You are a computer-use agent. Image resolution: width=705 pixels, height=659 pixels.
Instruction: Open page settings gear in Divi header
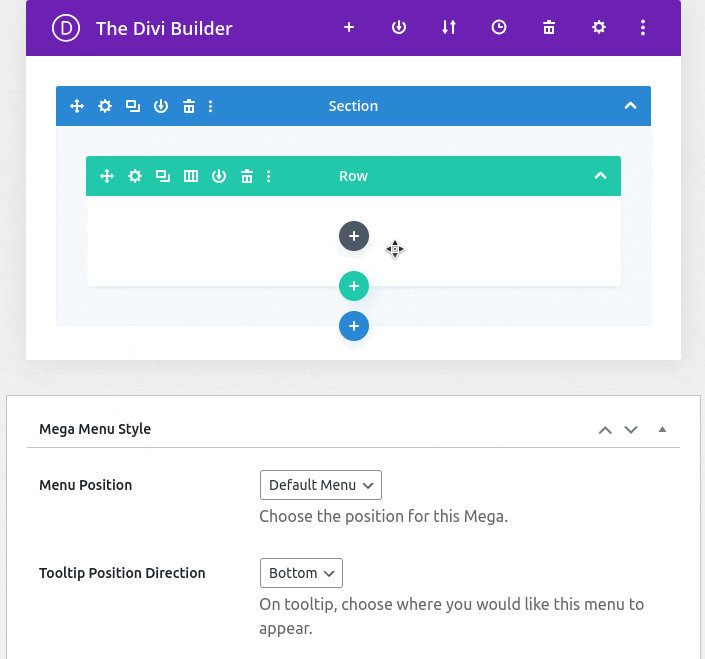598,27
